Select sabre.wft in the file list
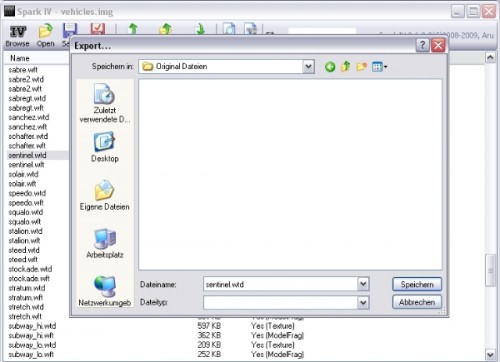500x362 pixels. [x=23, y=70]
